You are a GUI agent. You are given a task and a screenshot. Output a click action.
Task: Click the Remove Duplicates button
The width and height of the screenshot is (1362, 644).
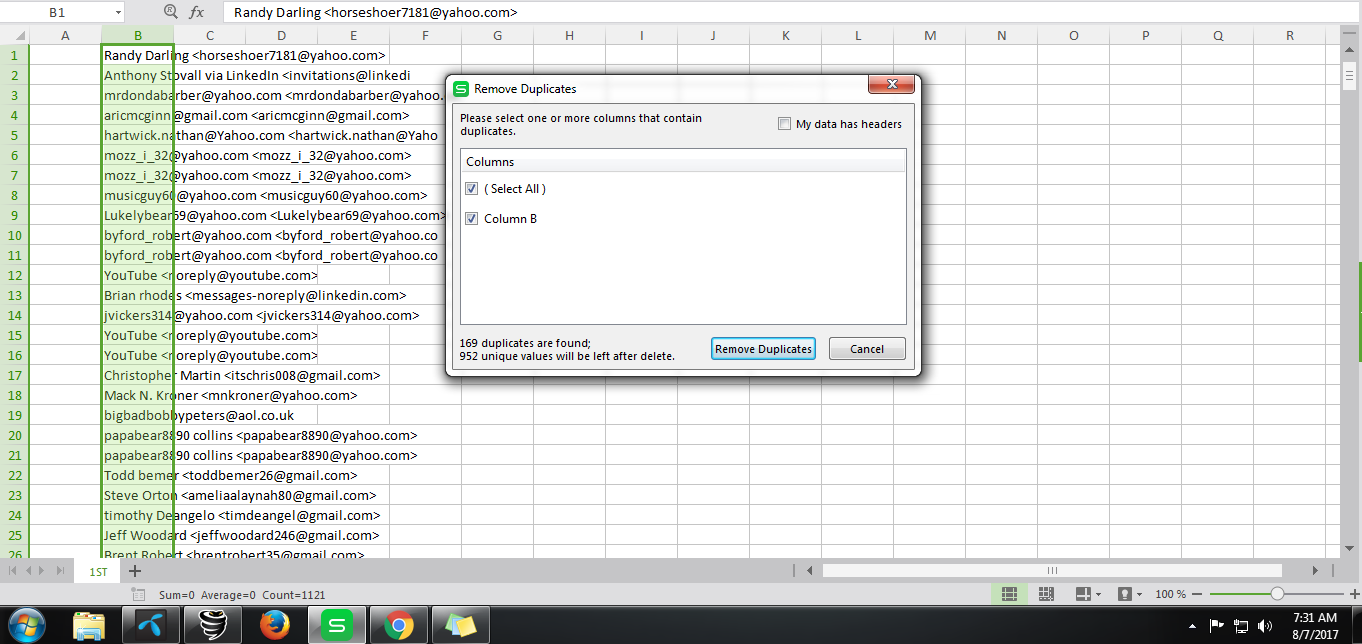[763, 349]
